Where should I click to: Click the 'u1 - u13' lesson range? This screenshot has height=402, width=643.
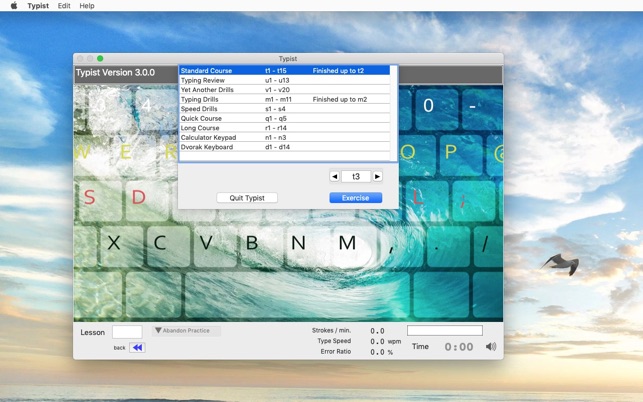(277, 80)
